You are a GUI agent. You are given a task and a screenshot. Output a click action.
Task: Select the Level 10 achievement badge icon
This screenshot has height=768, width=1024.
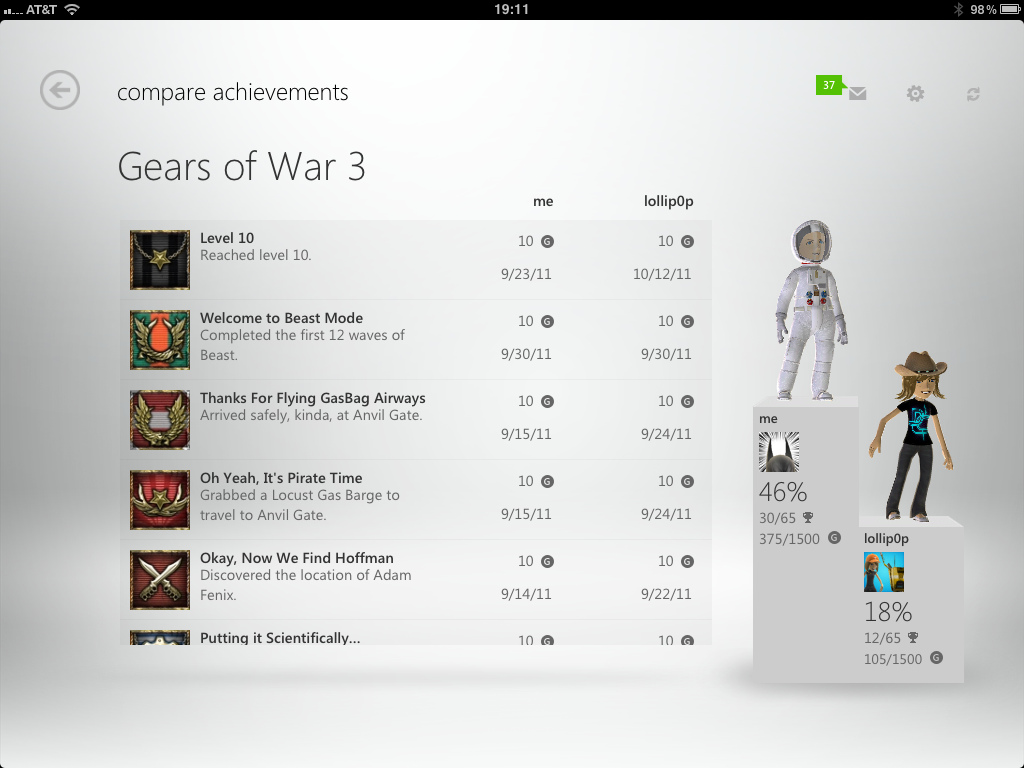pos(160,260)
